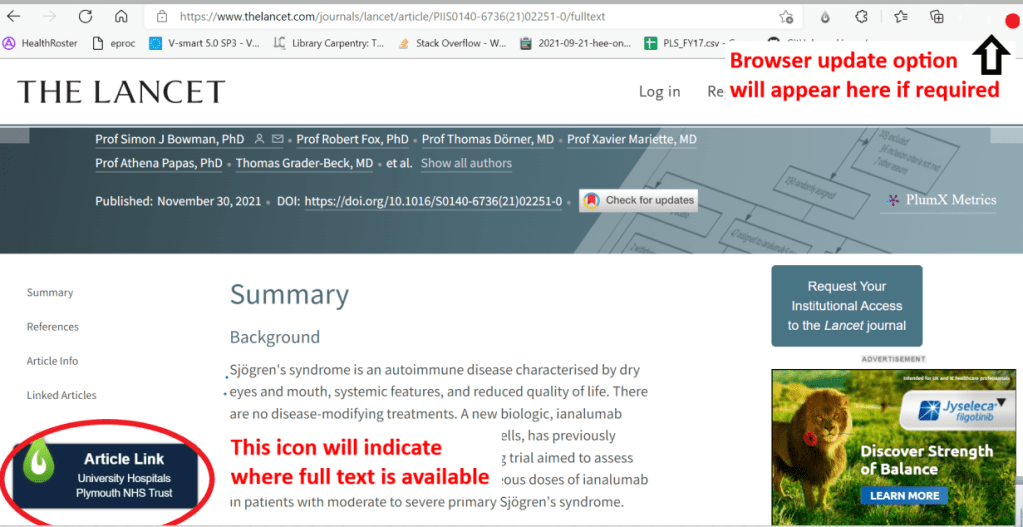Jump to References in the side navigation
Image resolution: width=1023 pixels, height=527 pixels.
52,327
